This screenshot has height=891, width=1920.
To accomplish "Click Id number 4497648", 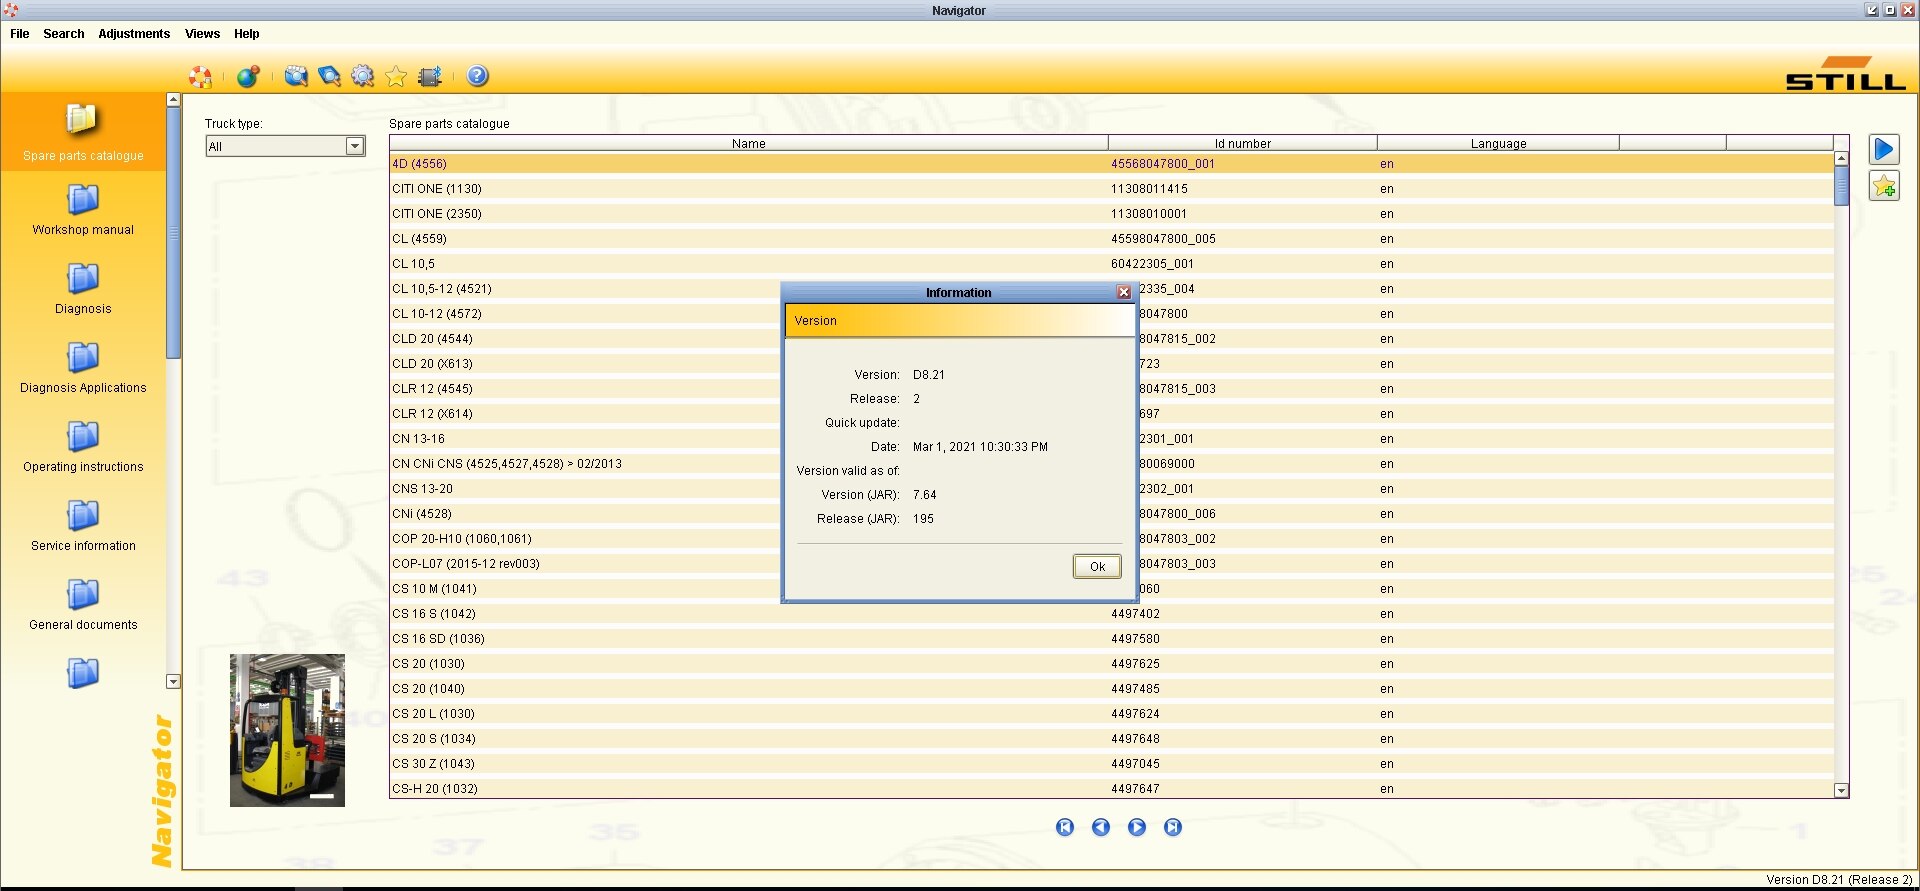I will 1135,739.
